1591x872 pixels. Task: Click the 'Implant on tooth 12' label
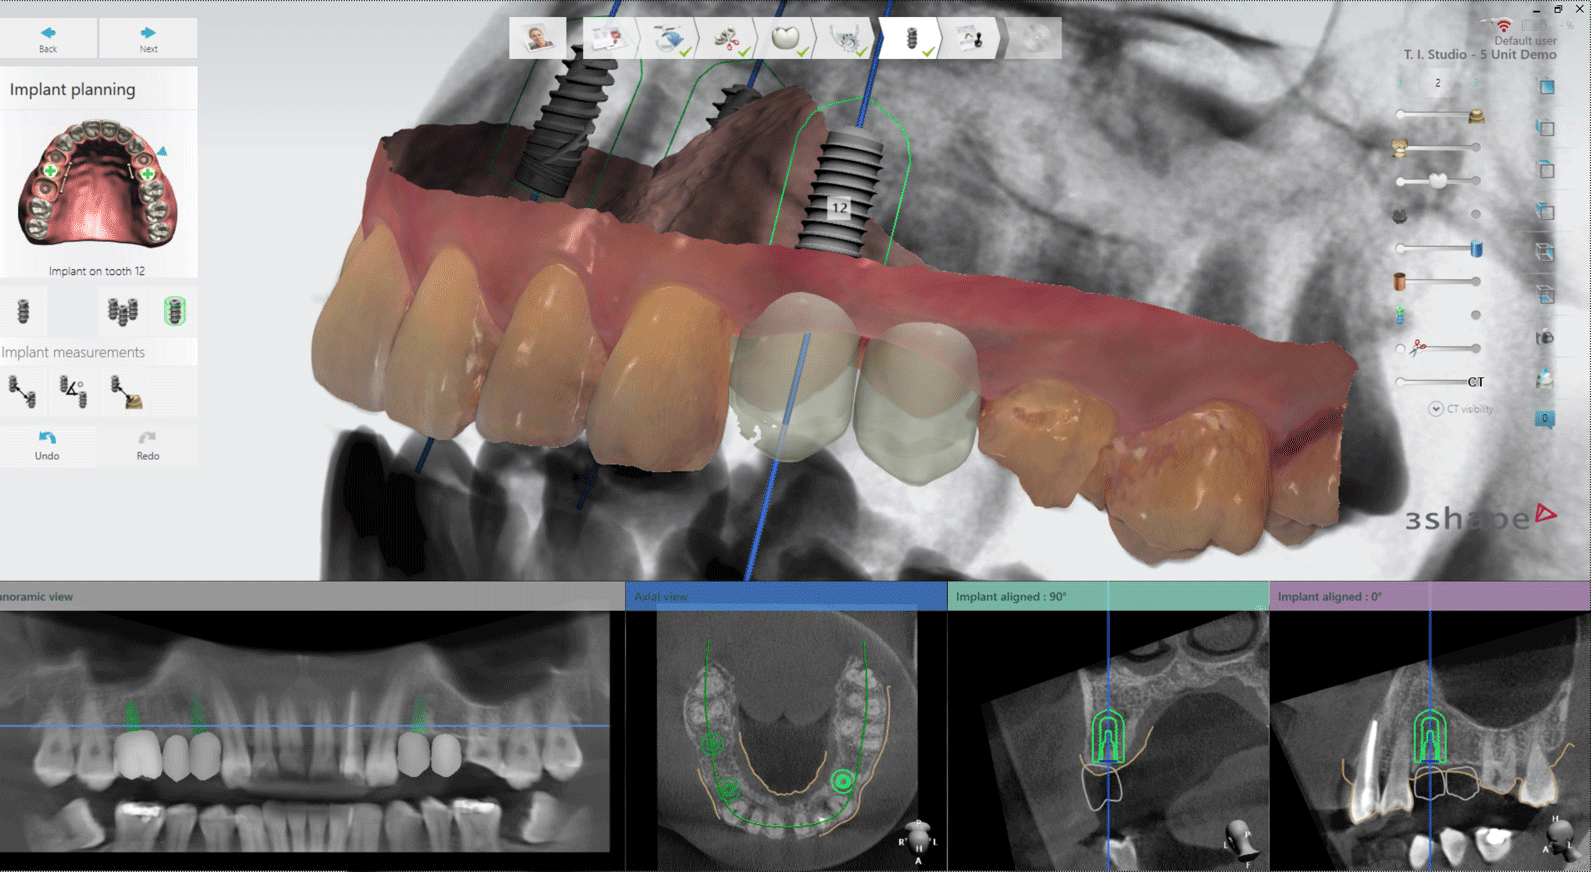[x=97, y=271]
